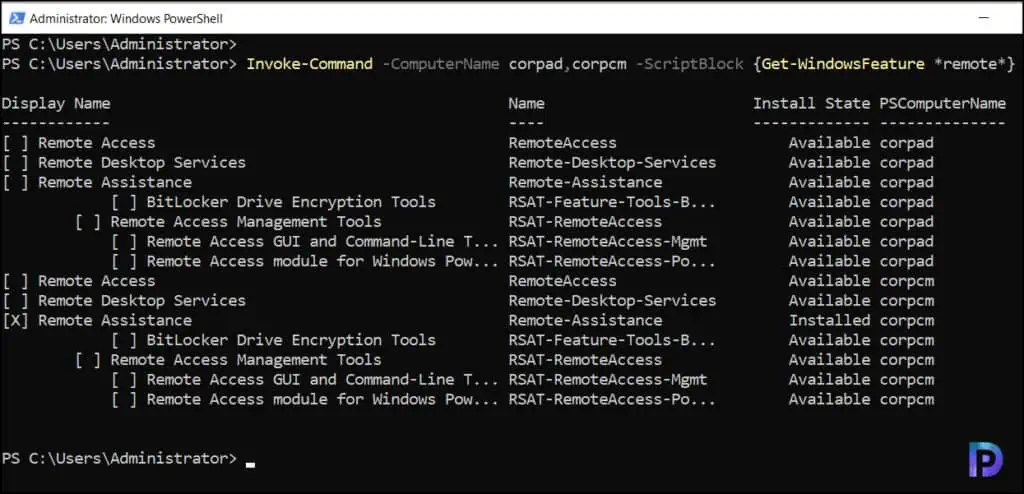The image size is (1024, 494).
Task: Click the '-ScriptBlock' parameter in the command
Action: (689, 64)
